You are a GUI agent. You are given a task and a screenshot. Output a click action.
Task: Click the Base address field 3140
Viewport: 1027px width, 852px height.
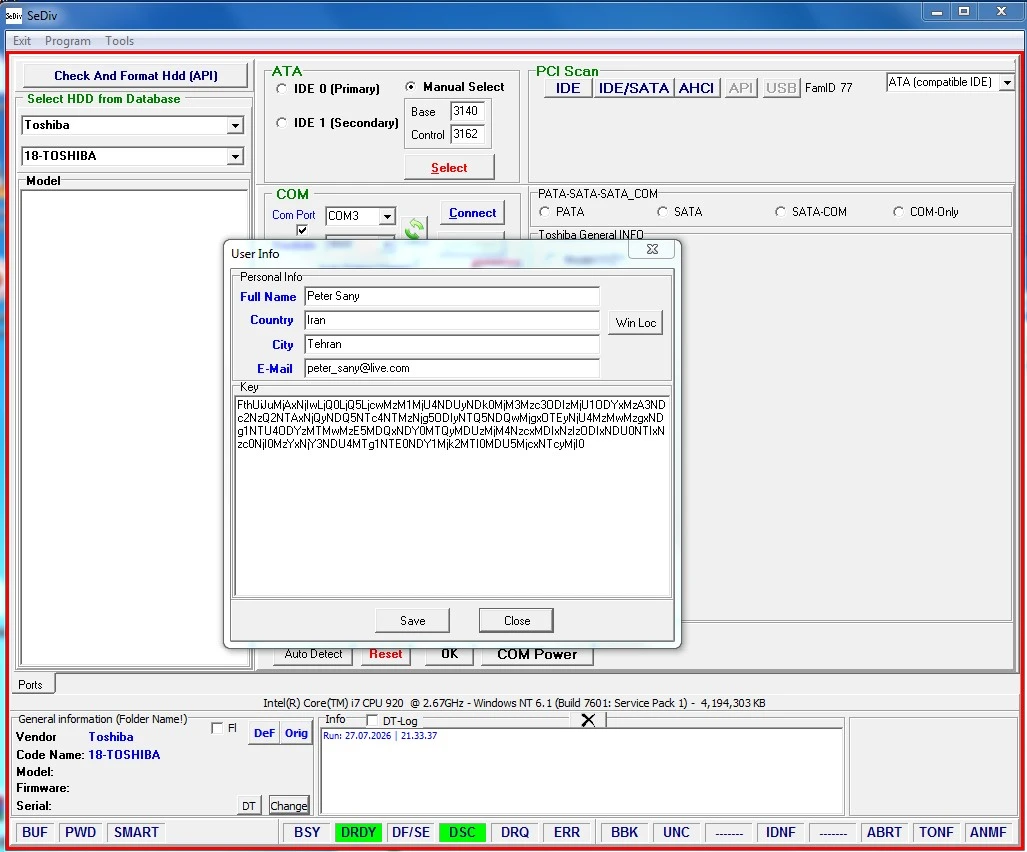point(468,111)
